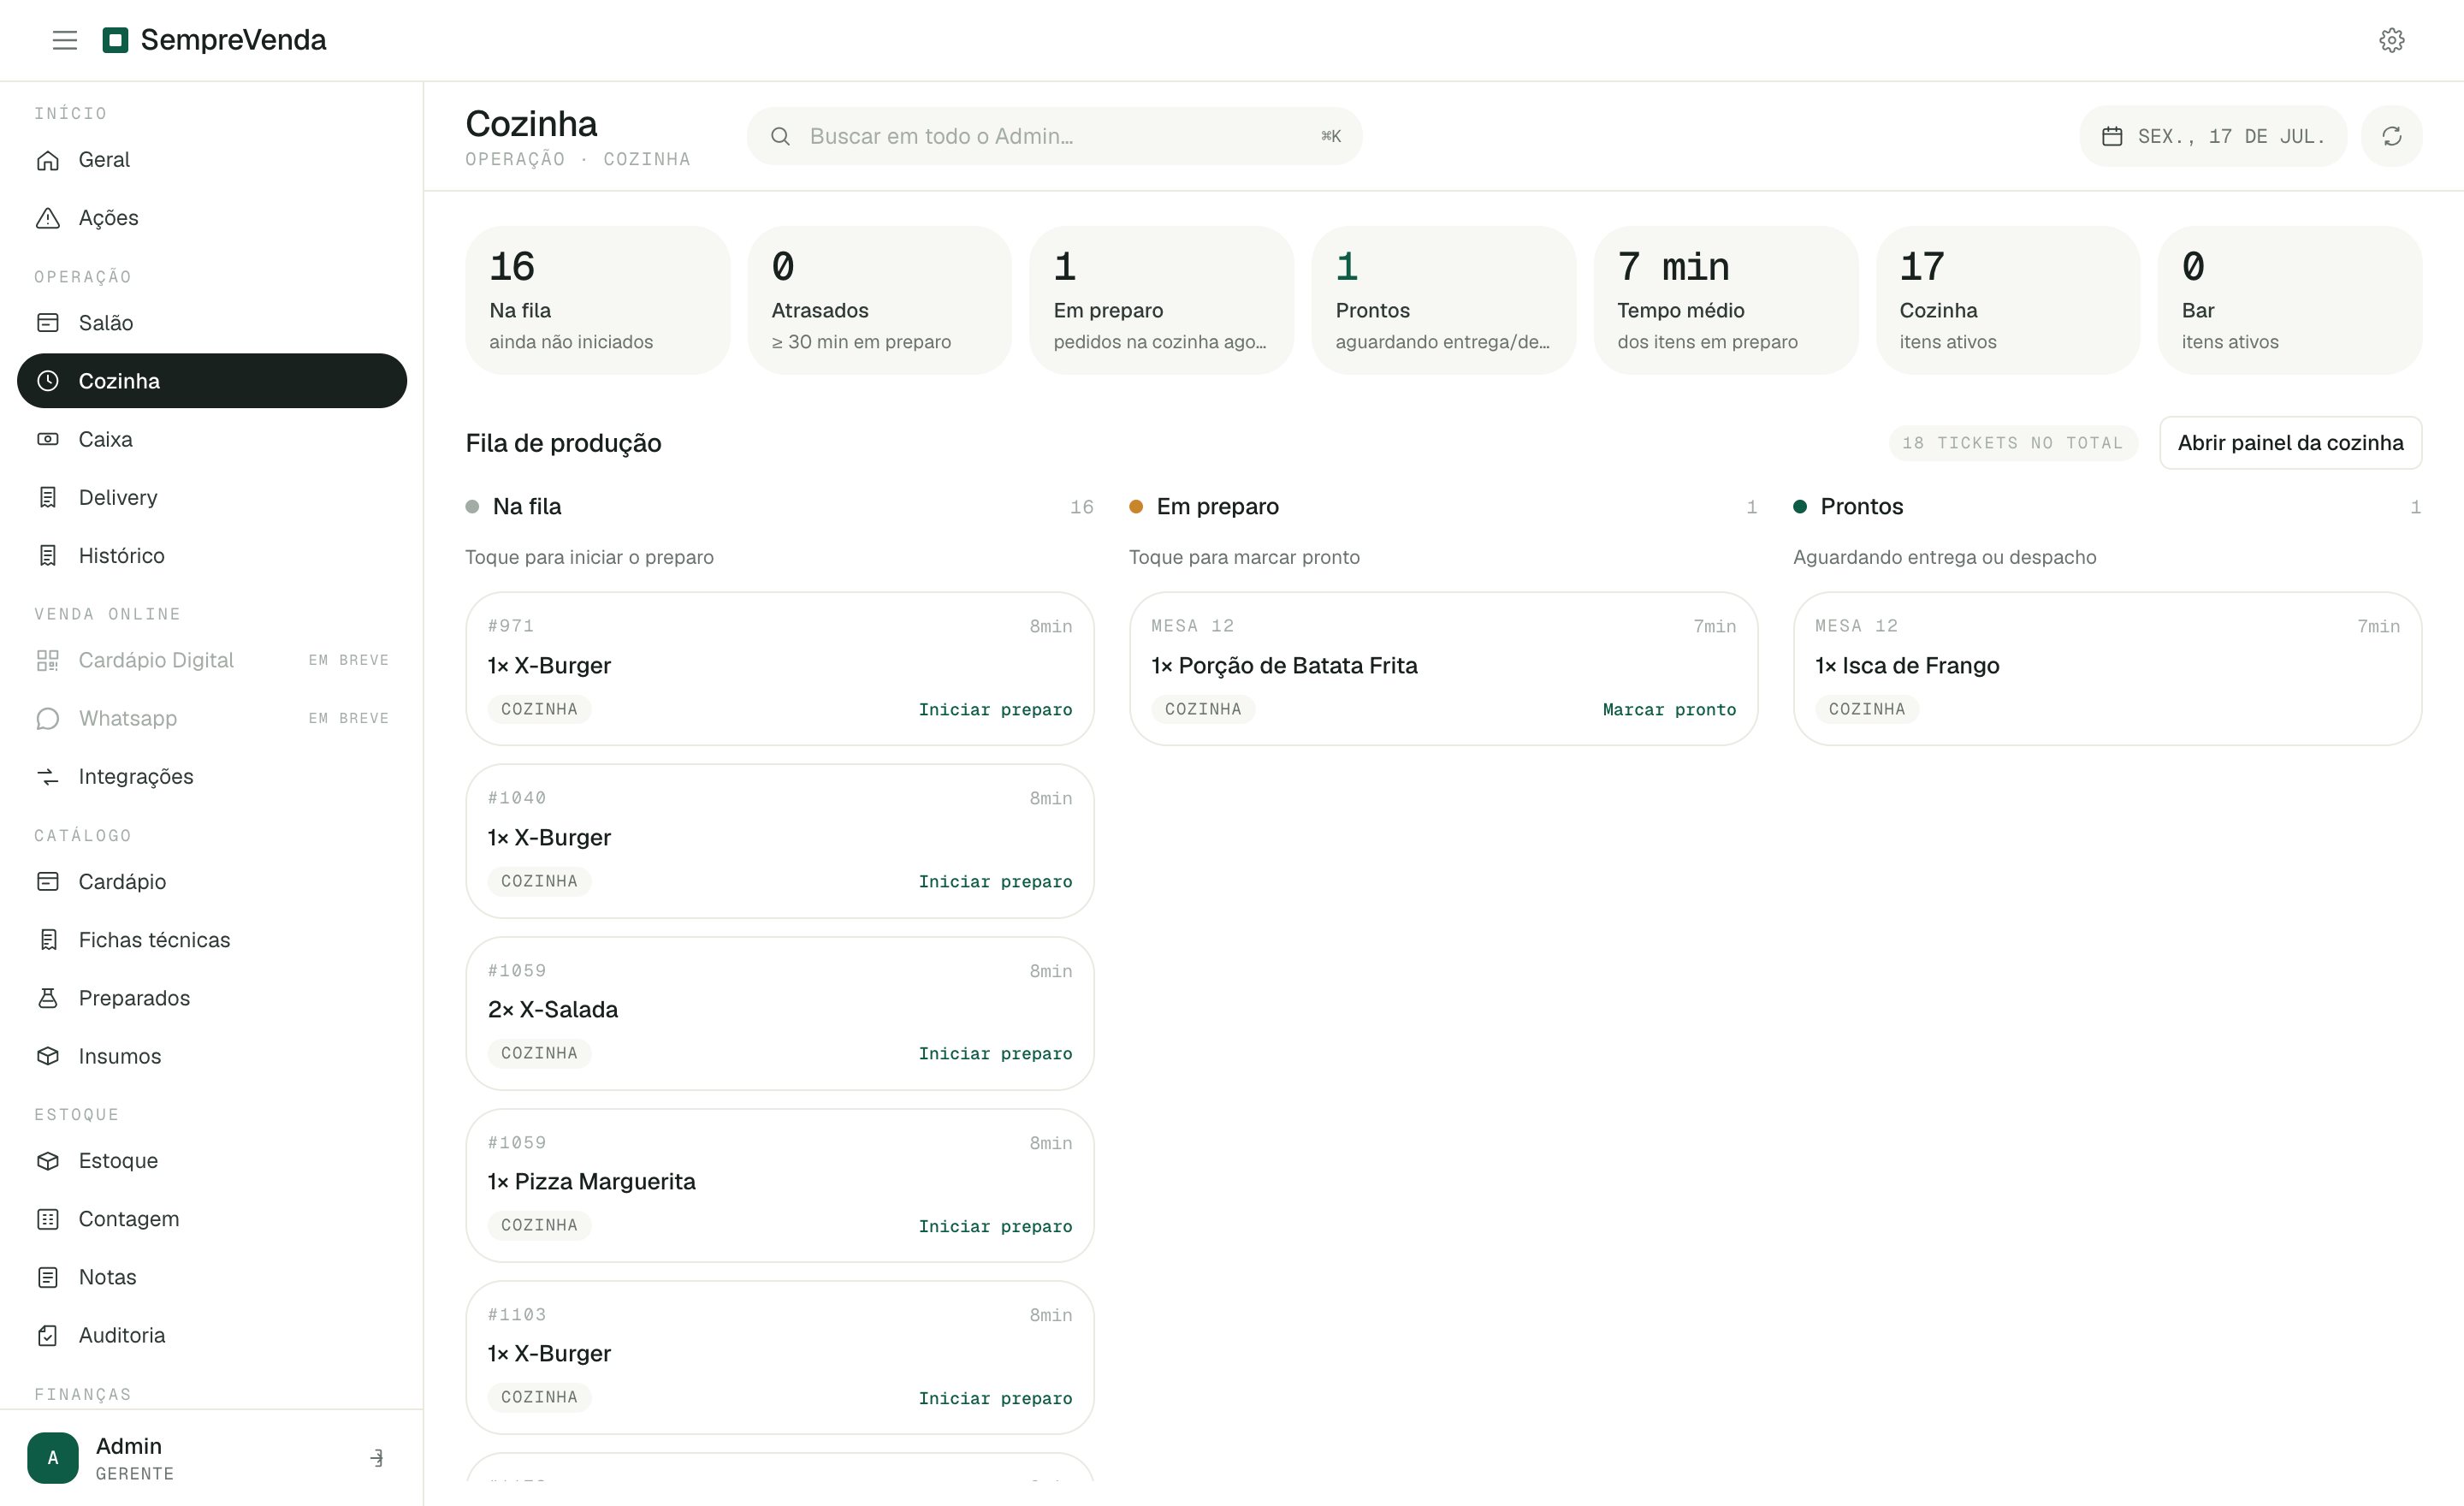
Task: Click the Salão sidebar icon
Action: coord(48,323)
